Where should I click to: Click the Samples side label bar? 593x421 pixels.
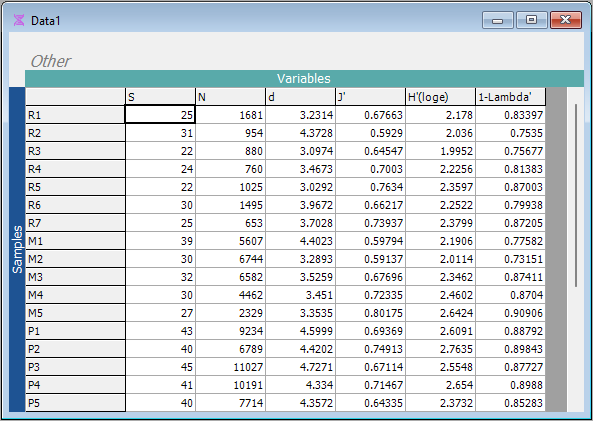point(17,249)
